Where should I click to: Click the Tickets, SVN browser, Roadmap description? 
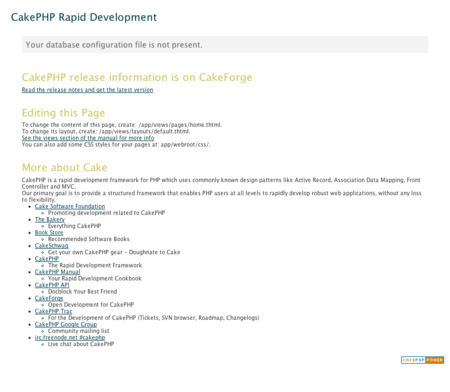coord(153,318)
